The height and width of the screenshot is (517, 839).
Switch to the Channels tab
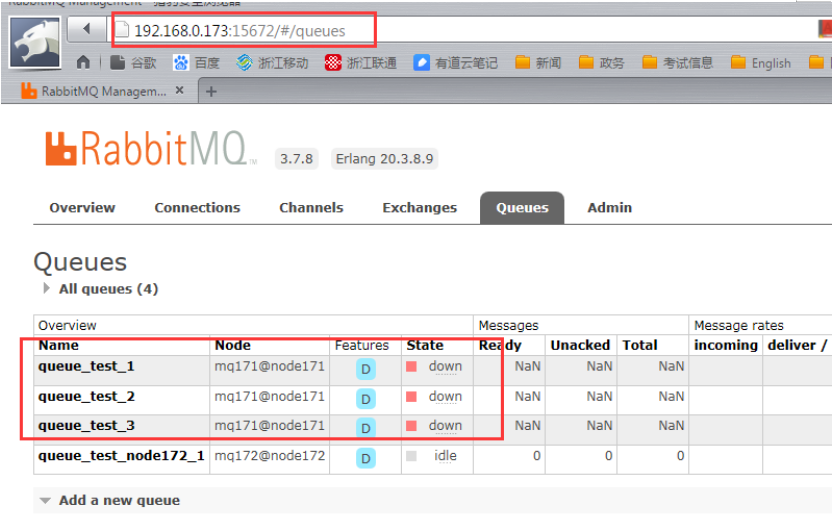coord(311,208)
